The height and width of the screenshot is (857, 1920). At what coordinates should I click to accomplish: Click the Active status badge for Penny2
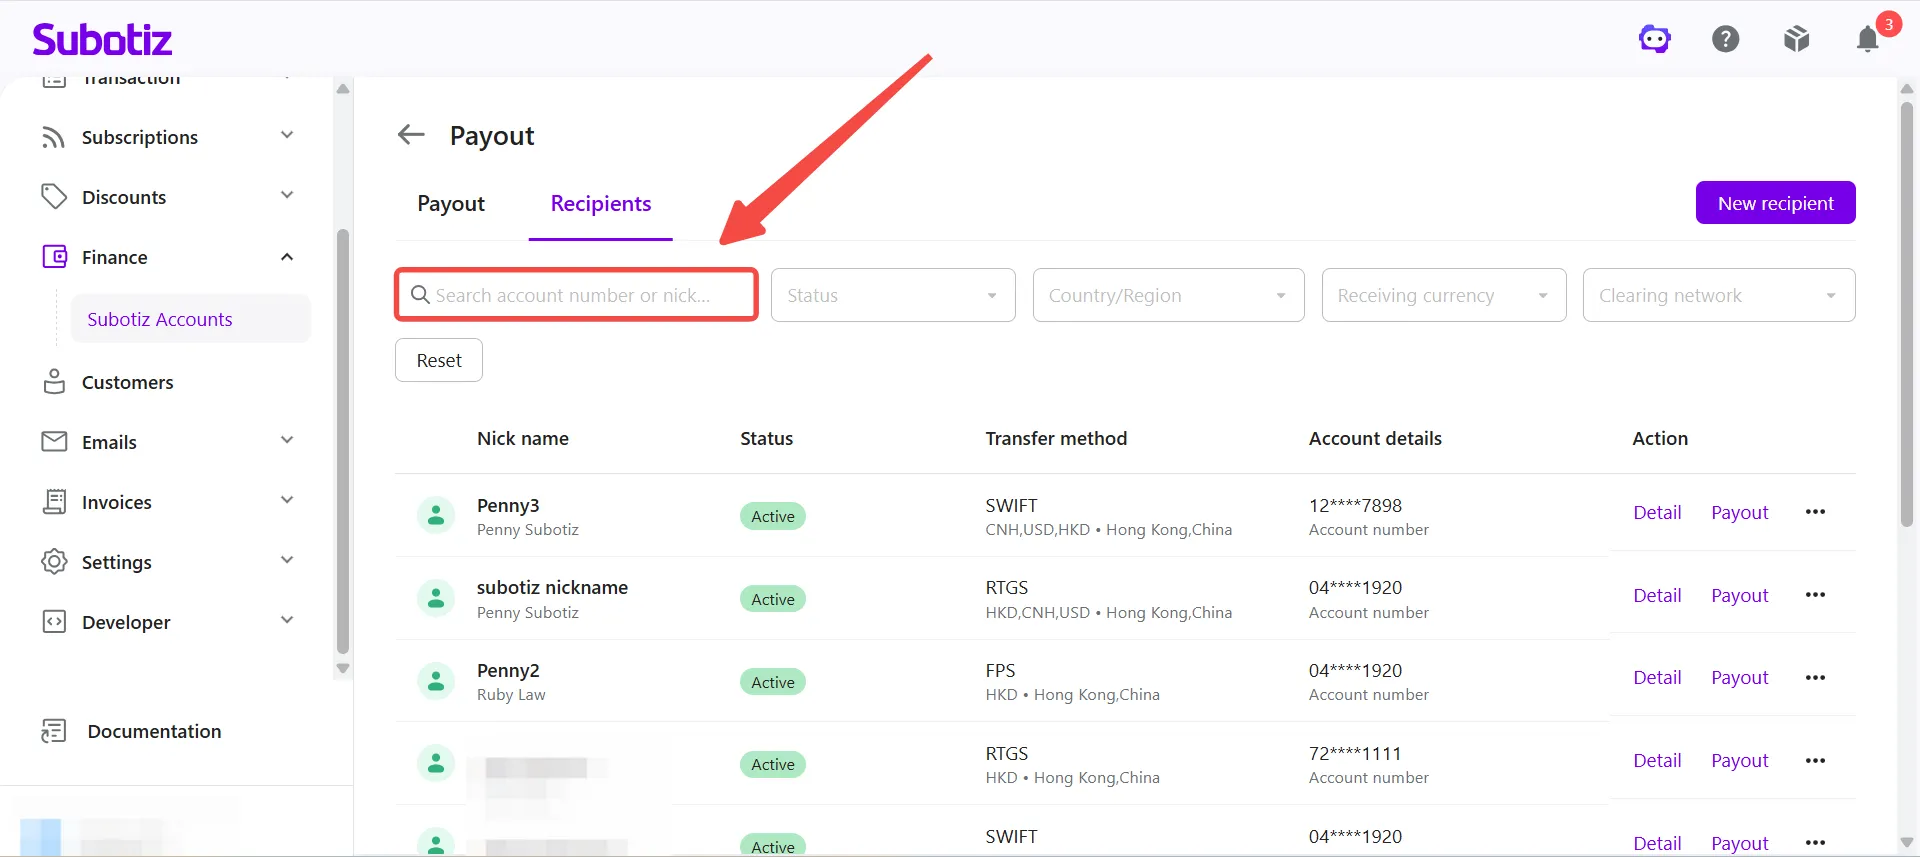click(x=773, y=682)
